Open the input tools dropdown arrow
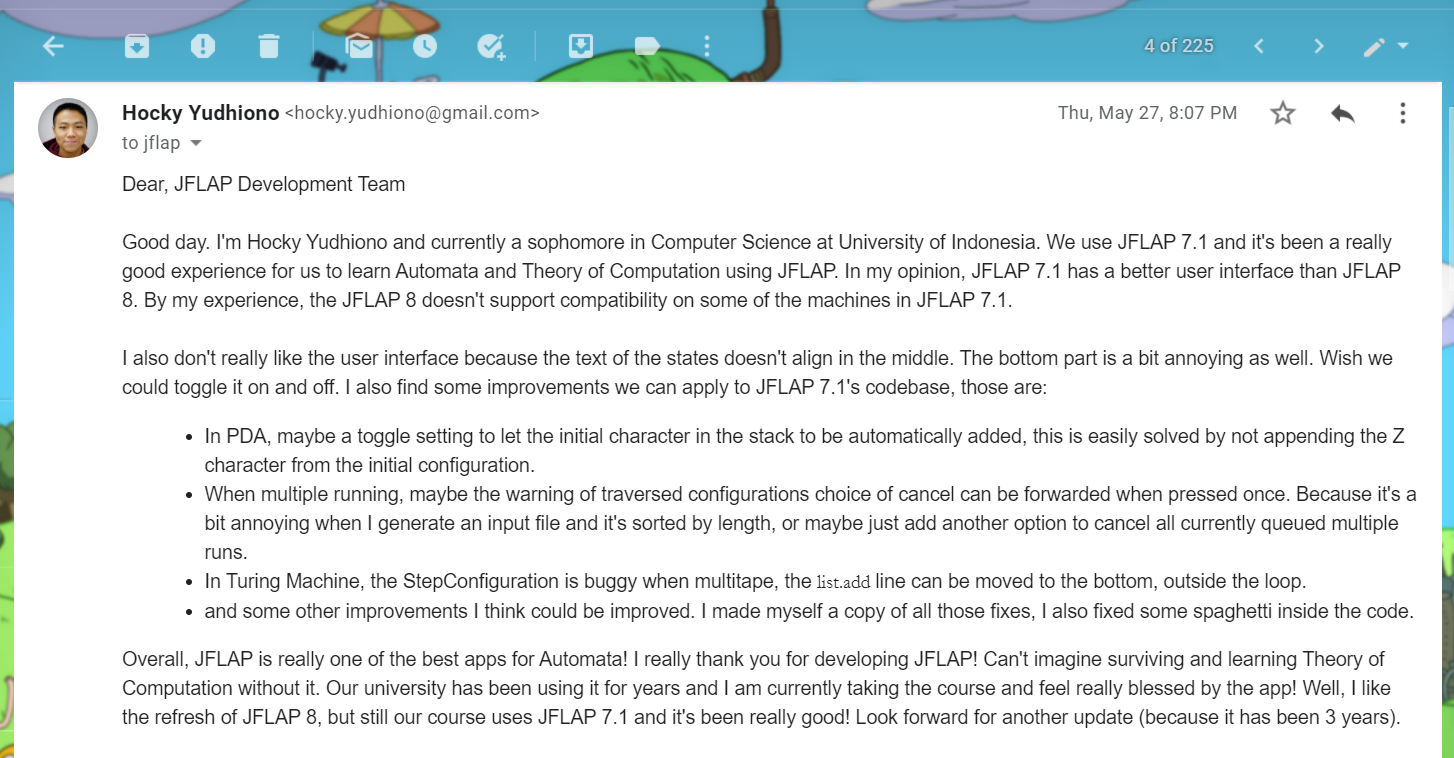The image size is (1454, 758). 1403,46
